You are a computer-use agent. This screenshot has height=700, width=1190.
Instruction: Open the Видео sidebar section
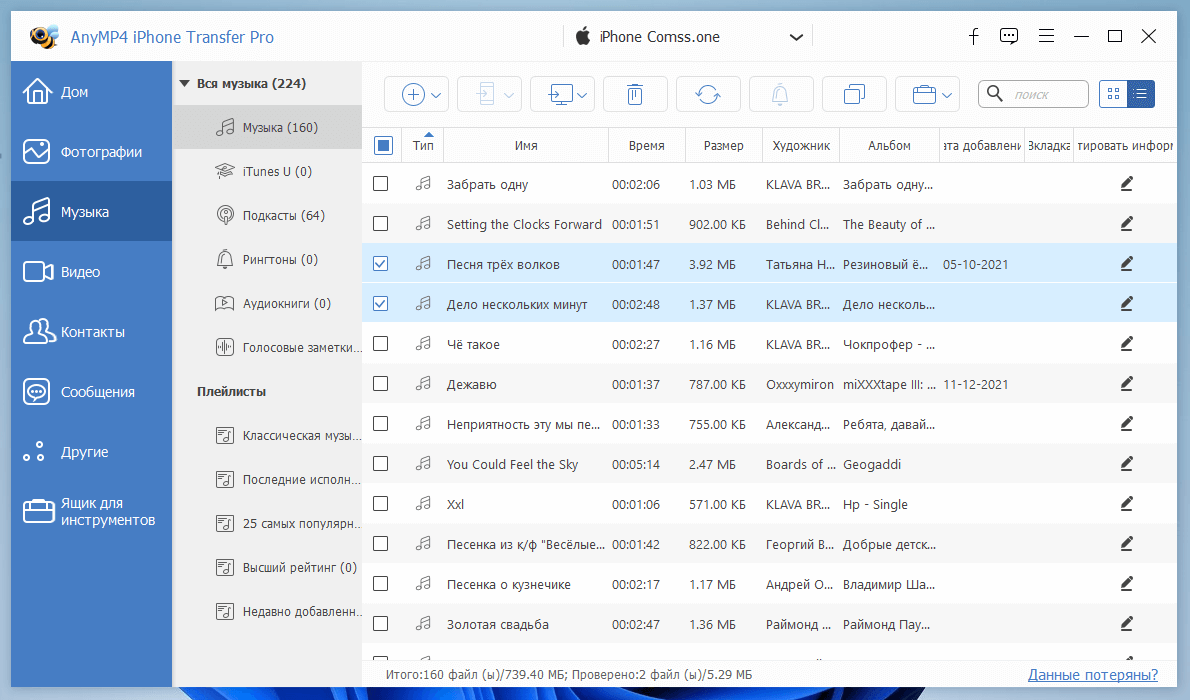[x=92, y=272]
